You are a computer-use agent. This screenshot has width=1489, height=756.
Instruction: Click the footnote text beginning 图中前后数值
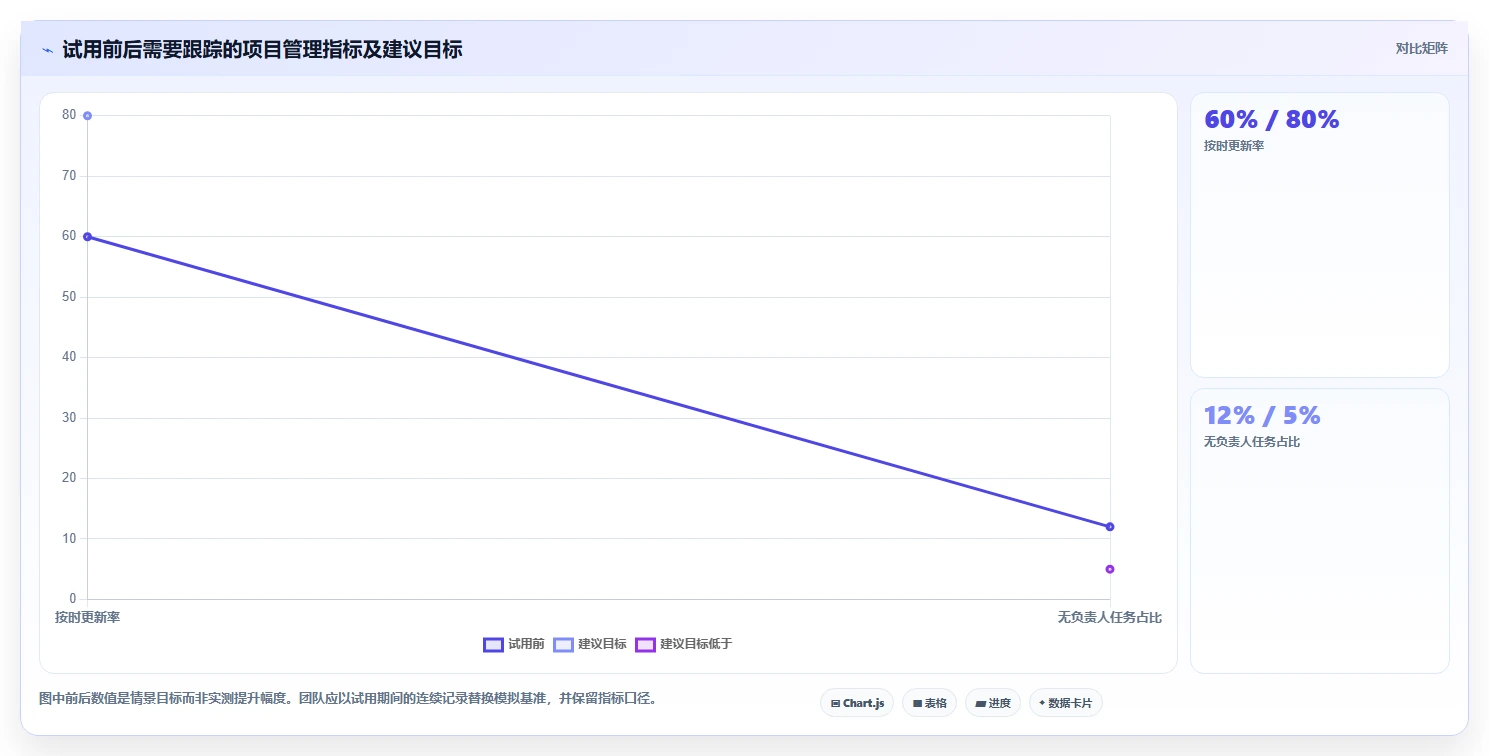pyautogui.click(x=347, y=699)
